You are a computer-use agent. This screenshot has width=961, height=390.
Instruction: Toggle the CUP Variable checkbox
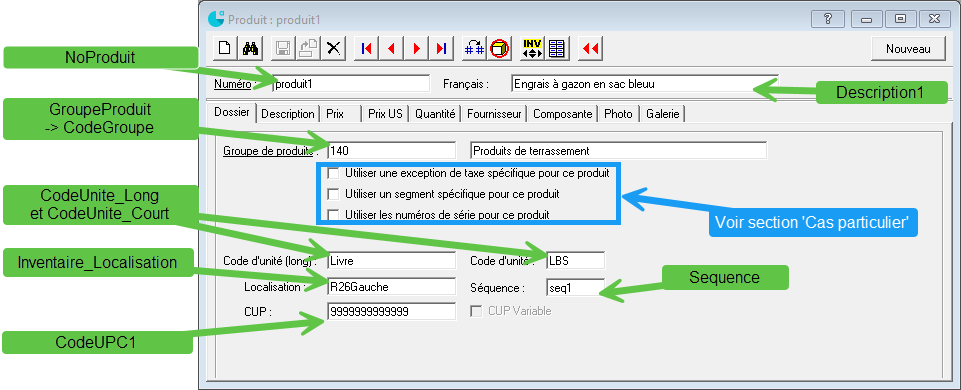476,312
